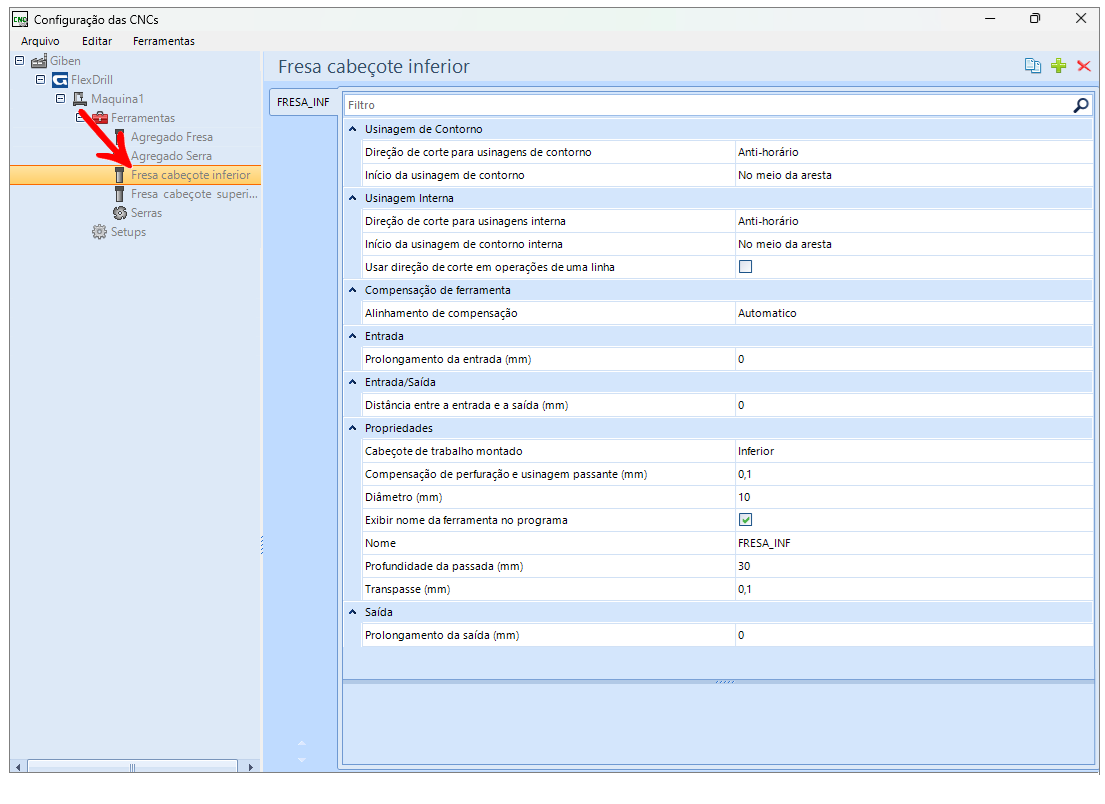Collapse the Usinagem de Contorno section
The width and height of the screenshot is (1105, 804).
click(352, 129)
